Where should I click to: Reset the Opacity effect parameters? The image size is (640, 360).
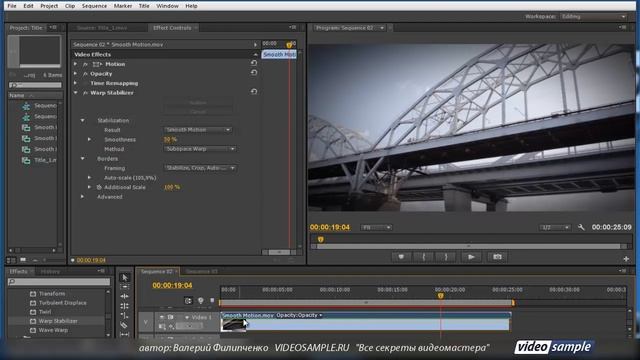point(254,73)
